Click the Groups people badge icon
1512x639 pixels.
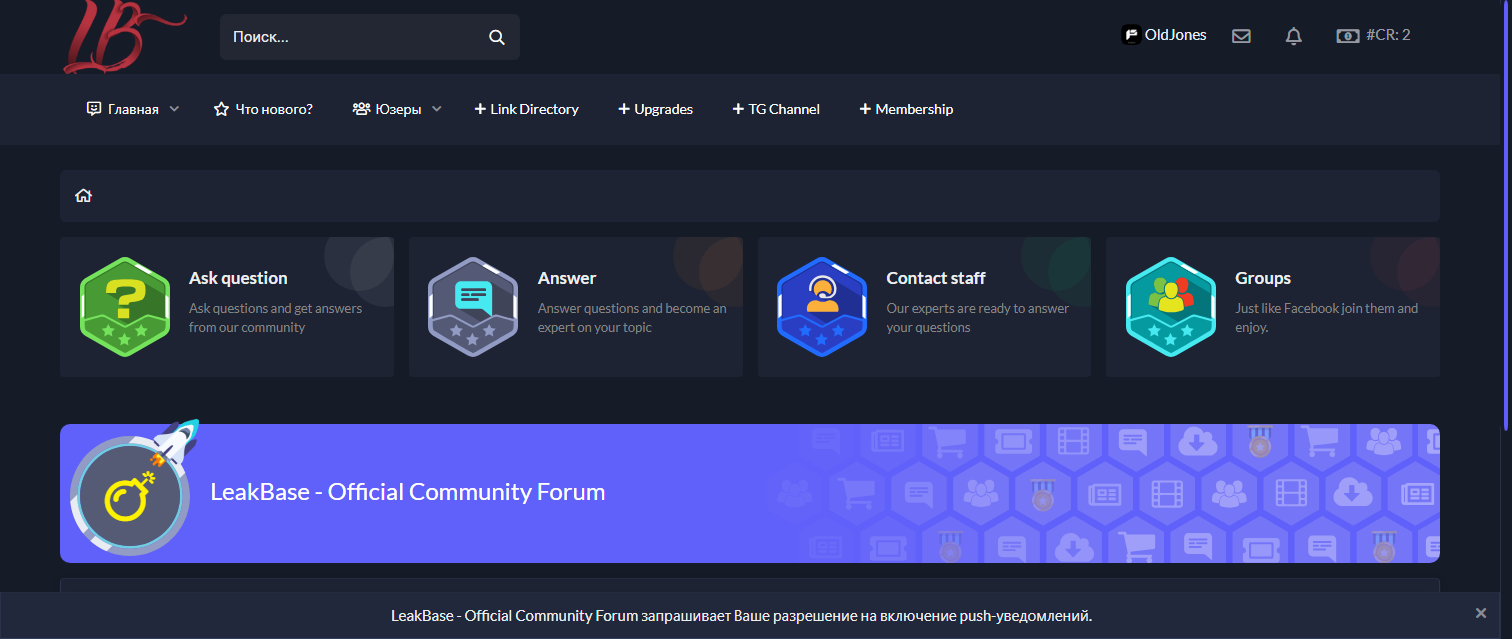pyautogui.click(x=1170, y=307)
